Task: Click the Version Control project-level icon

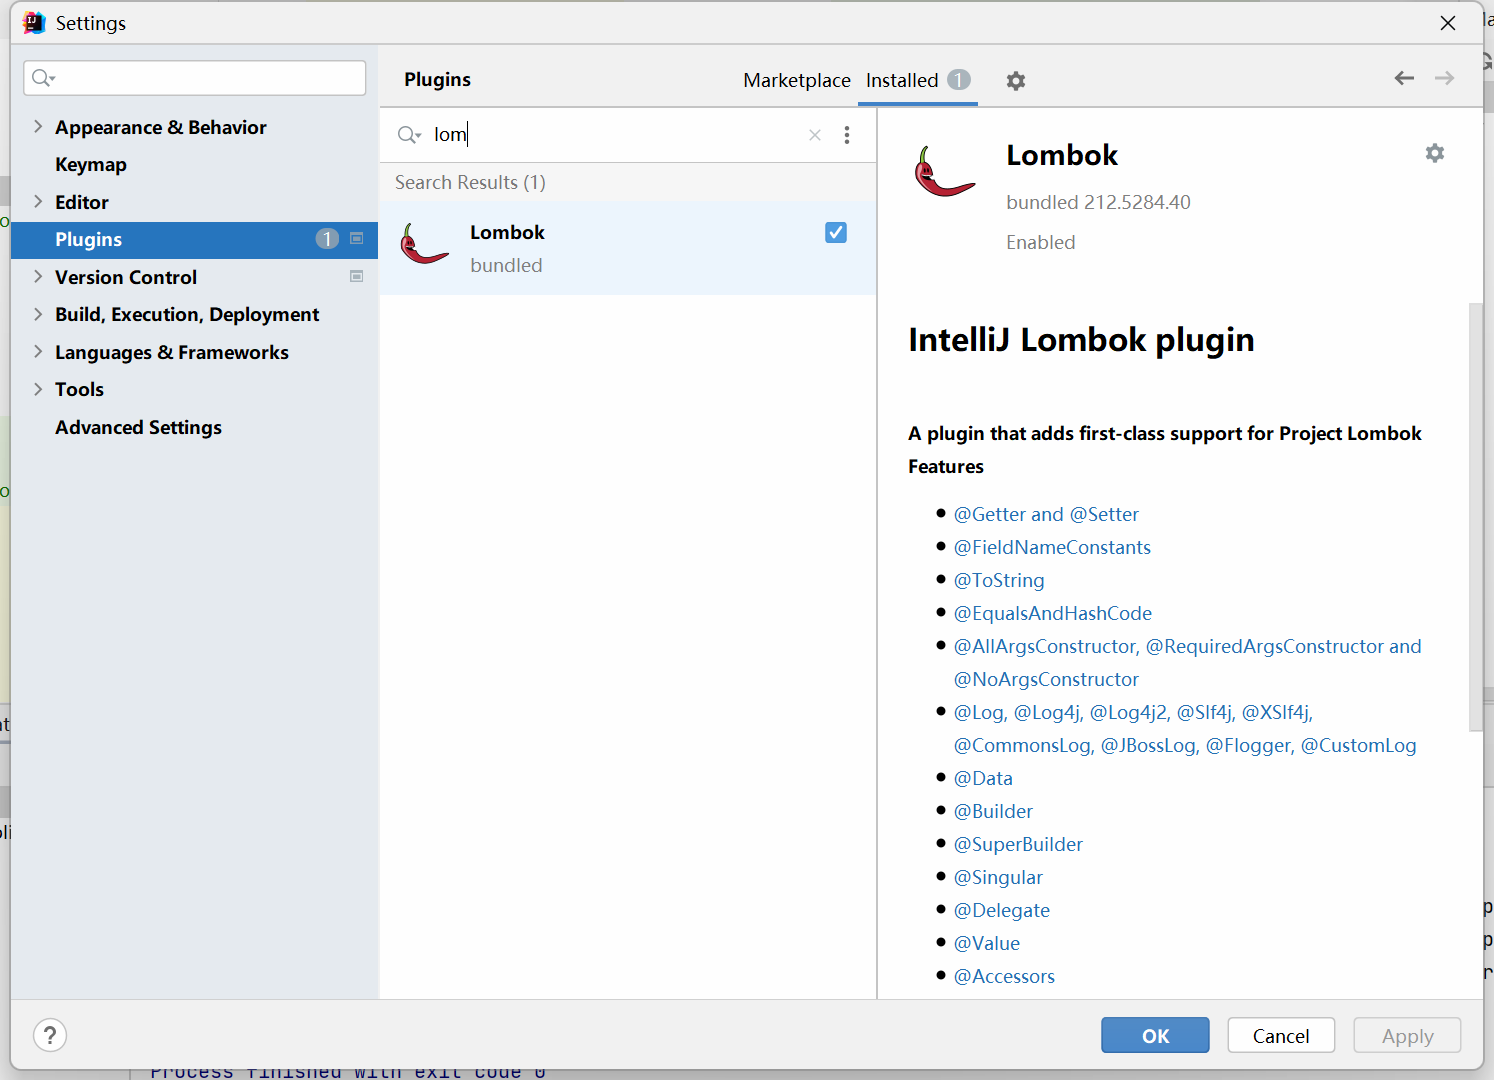Action: point(357,276)
